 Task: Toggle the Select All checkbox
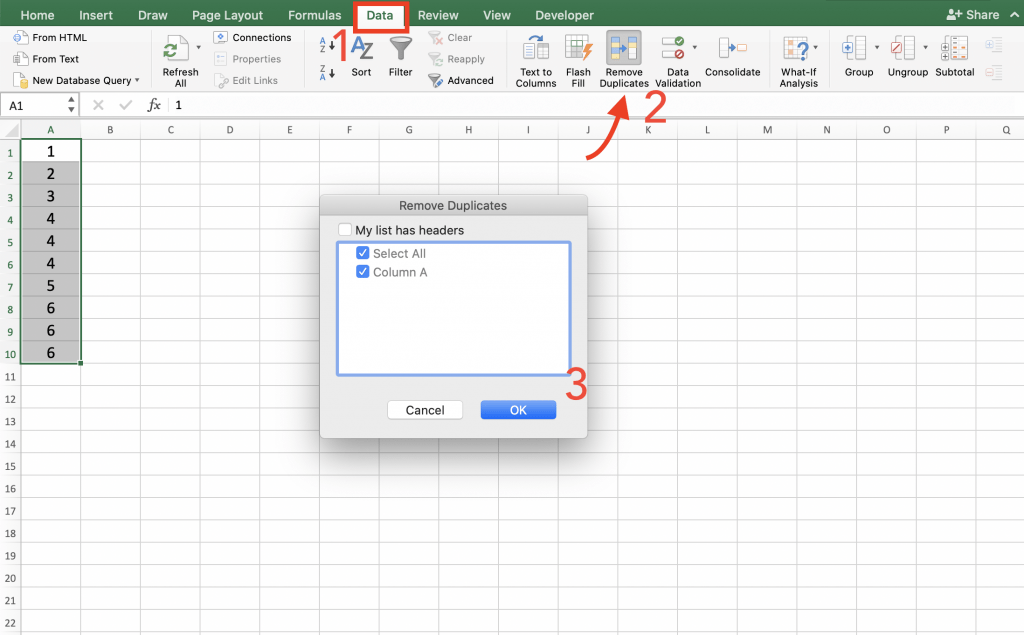(x=363, y=253)
